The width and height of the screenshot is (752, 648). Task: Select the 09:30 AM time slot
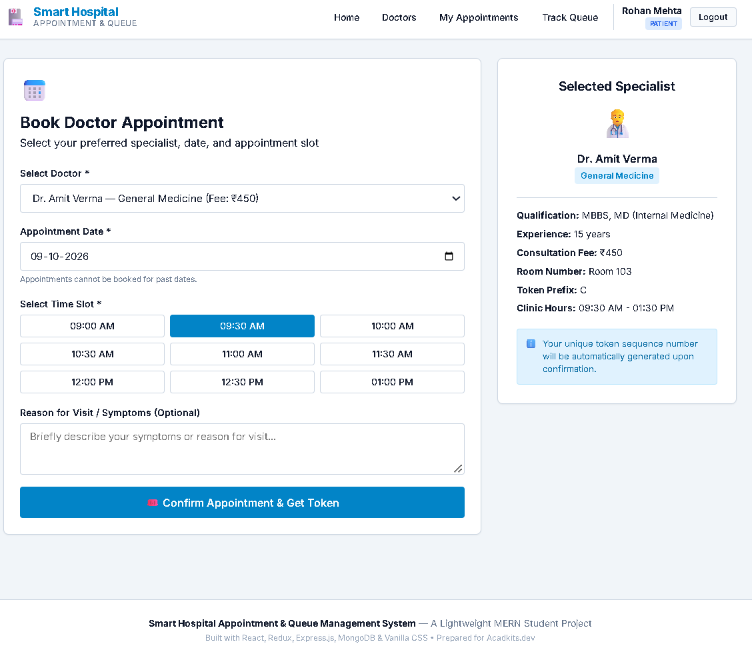[242, 326]
